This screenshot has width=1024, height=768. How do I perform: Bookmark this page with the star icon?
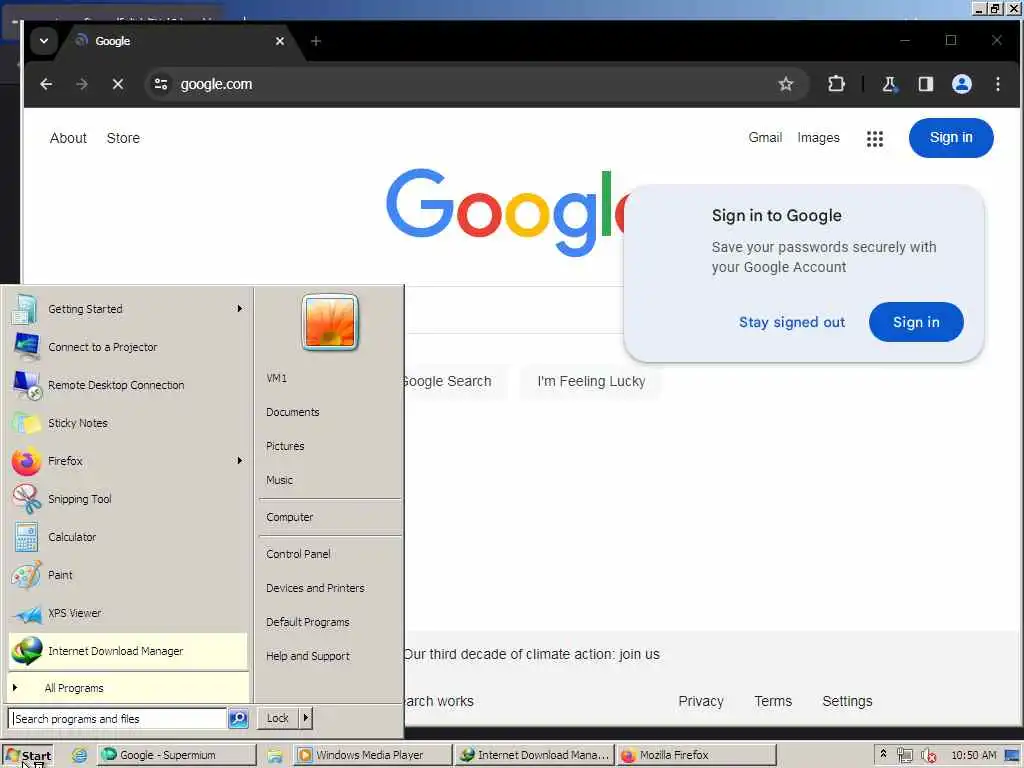[786, 84]
